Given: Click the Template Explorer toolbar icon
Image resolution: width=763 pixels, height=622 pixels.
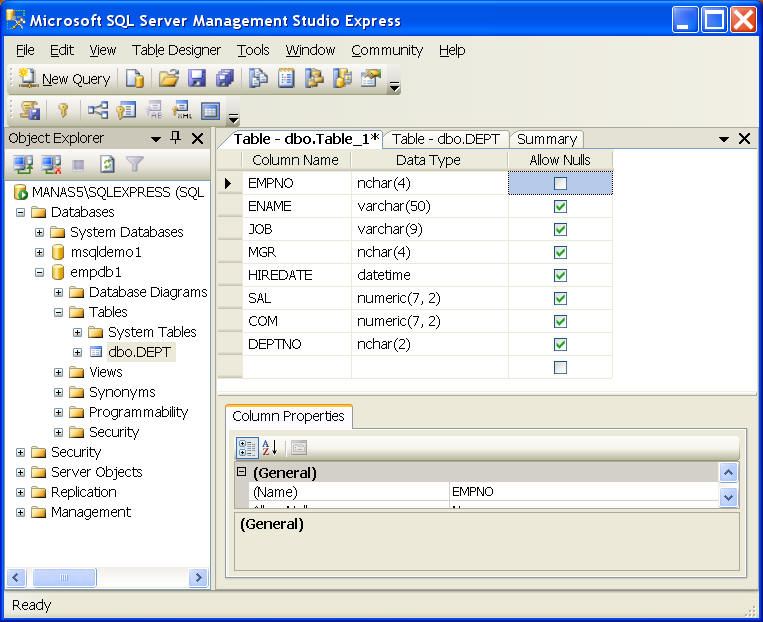Looking at the screenshot, I should point(343,78).
